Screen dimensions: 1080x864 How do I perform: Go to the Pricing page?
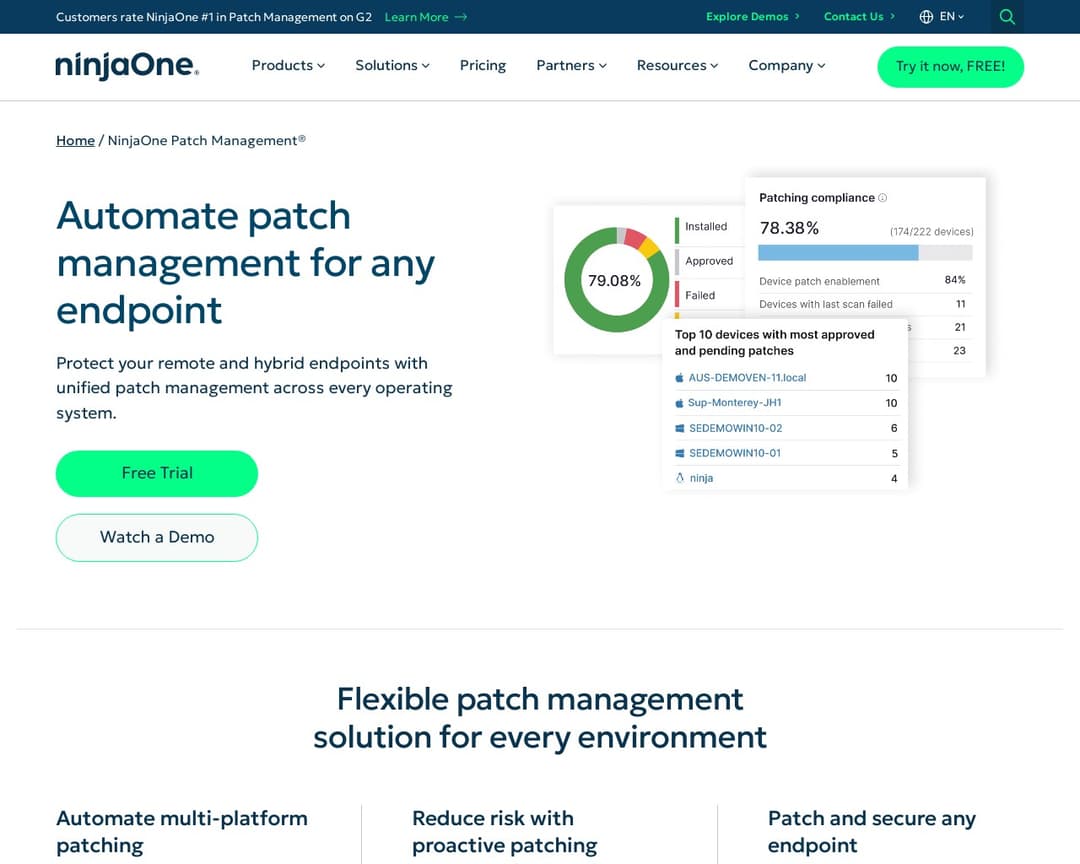pos(483,65)
